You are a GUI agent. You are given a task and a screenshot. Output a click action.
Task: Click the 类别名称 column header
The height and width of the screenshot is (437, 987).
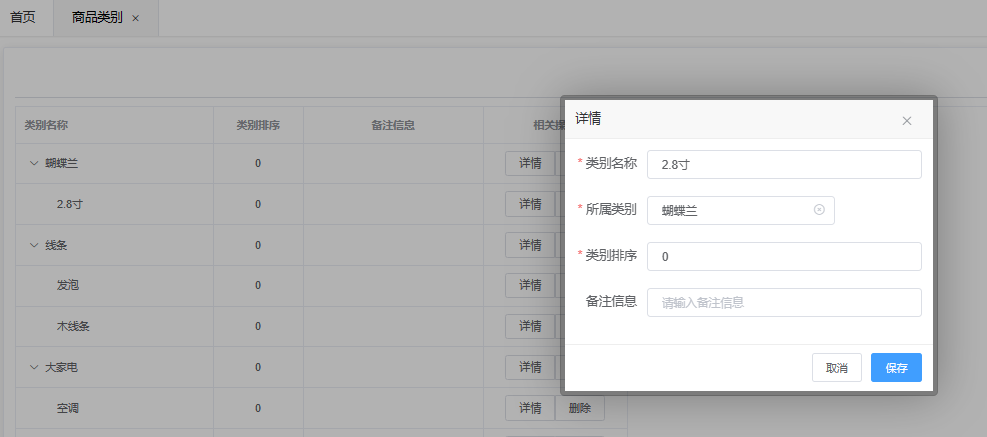click(46, 125)
